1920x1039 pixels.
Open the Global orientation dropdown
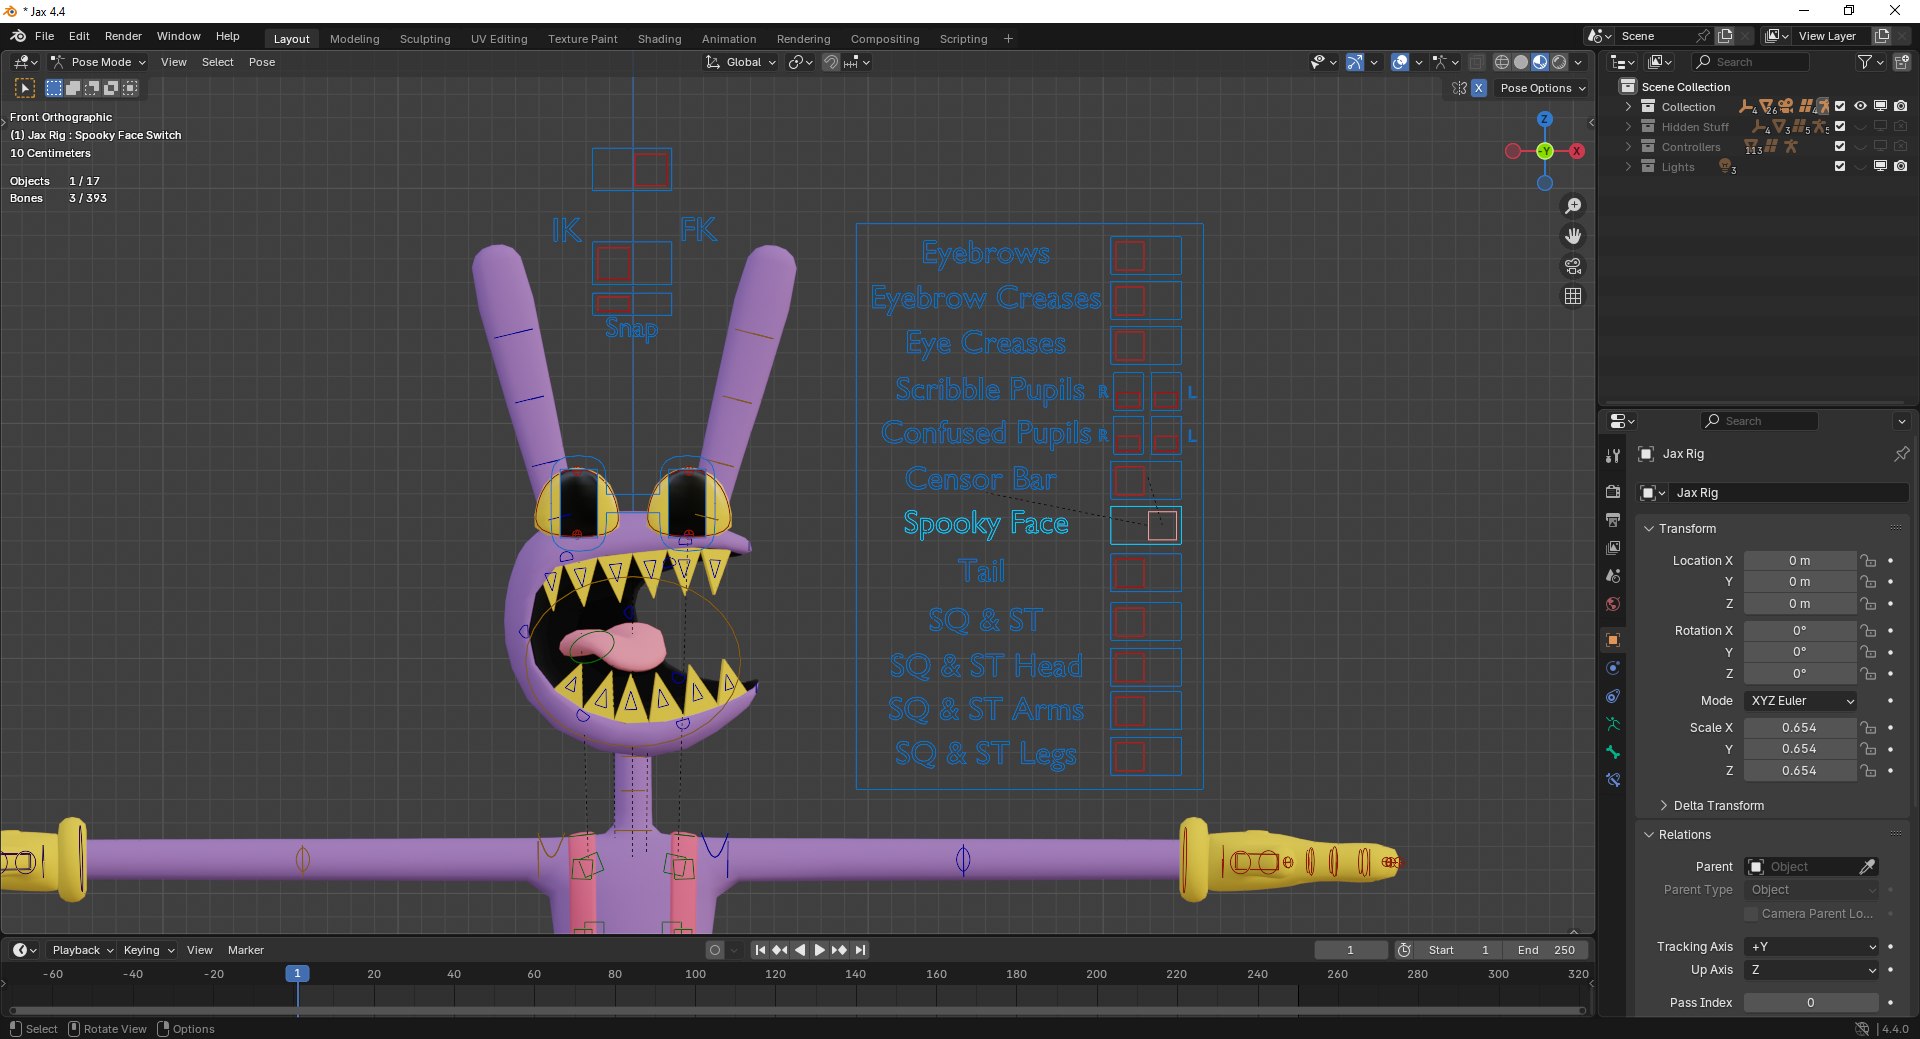[741, 62]
